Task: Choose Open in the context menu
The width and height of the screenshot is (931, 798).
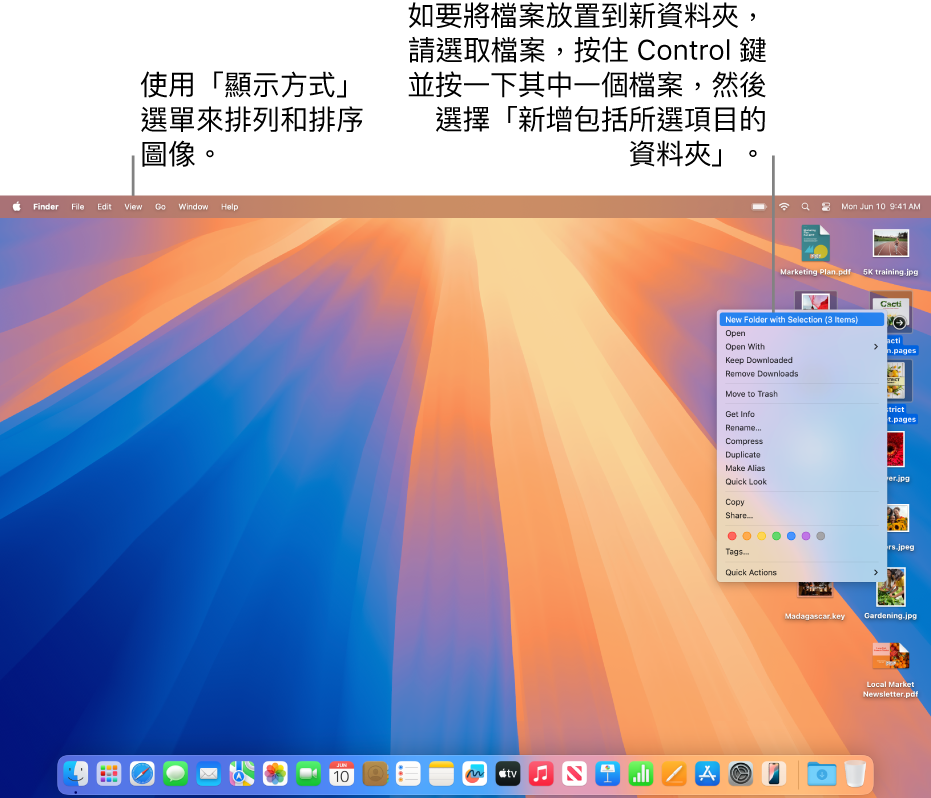Action: coord(802,333)
